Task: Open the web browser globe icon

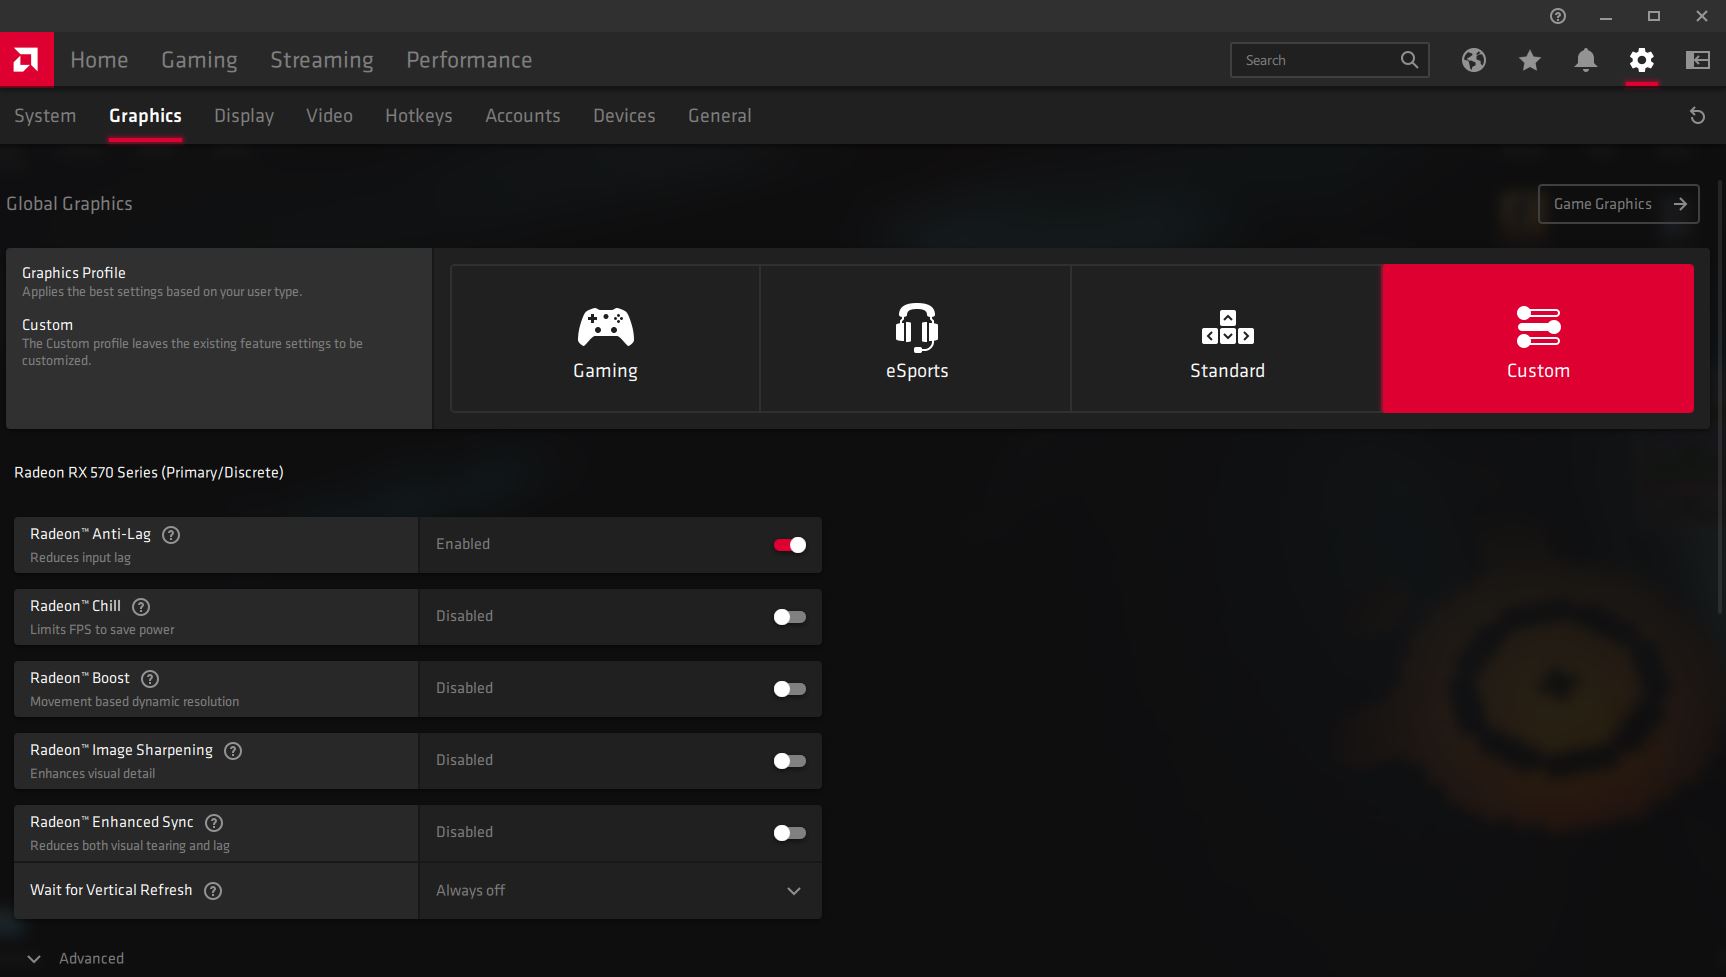Action: (x=1473, y=60)
